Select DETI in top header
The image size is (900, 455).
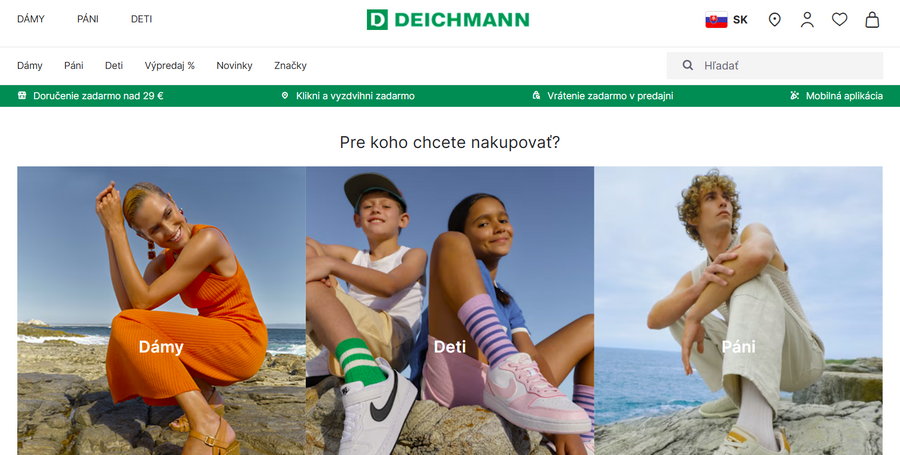click(141, 19)
